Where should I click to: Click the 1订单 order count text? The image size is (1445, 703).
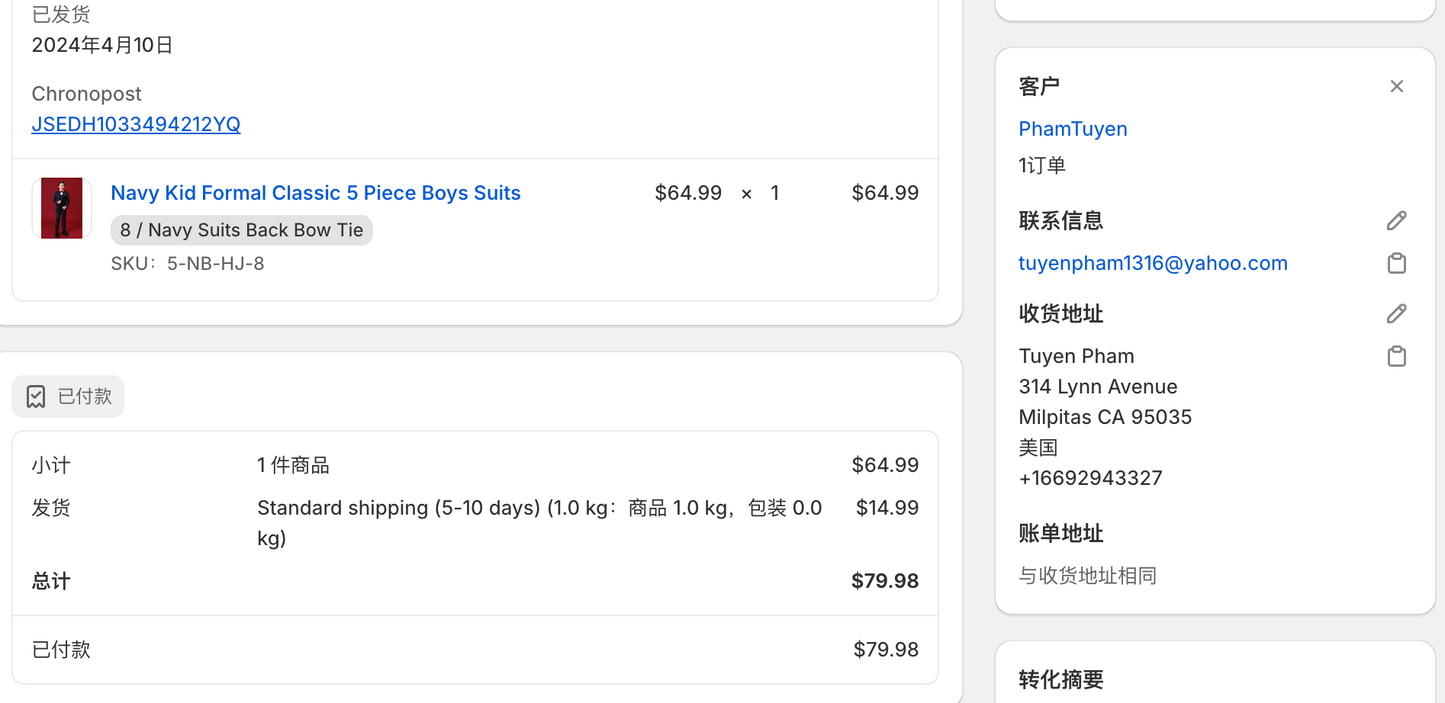pos(1042,166)
